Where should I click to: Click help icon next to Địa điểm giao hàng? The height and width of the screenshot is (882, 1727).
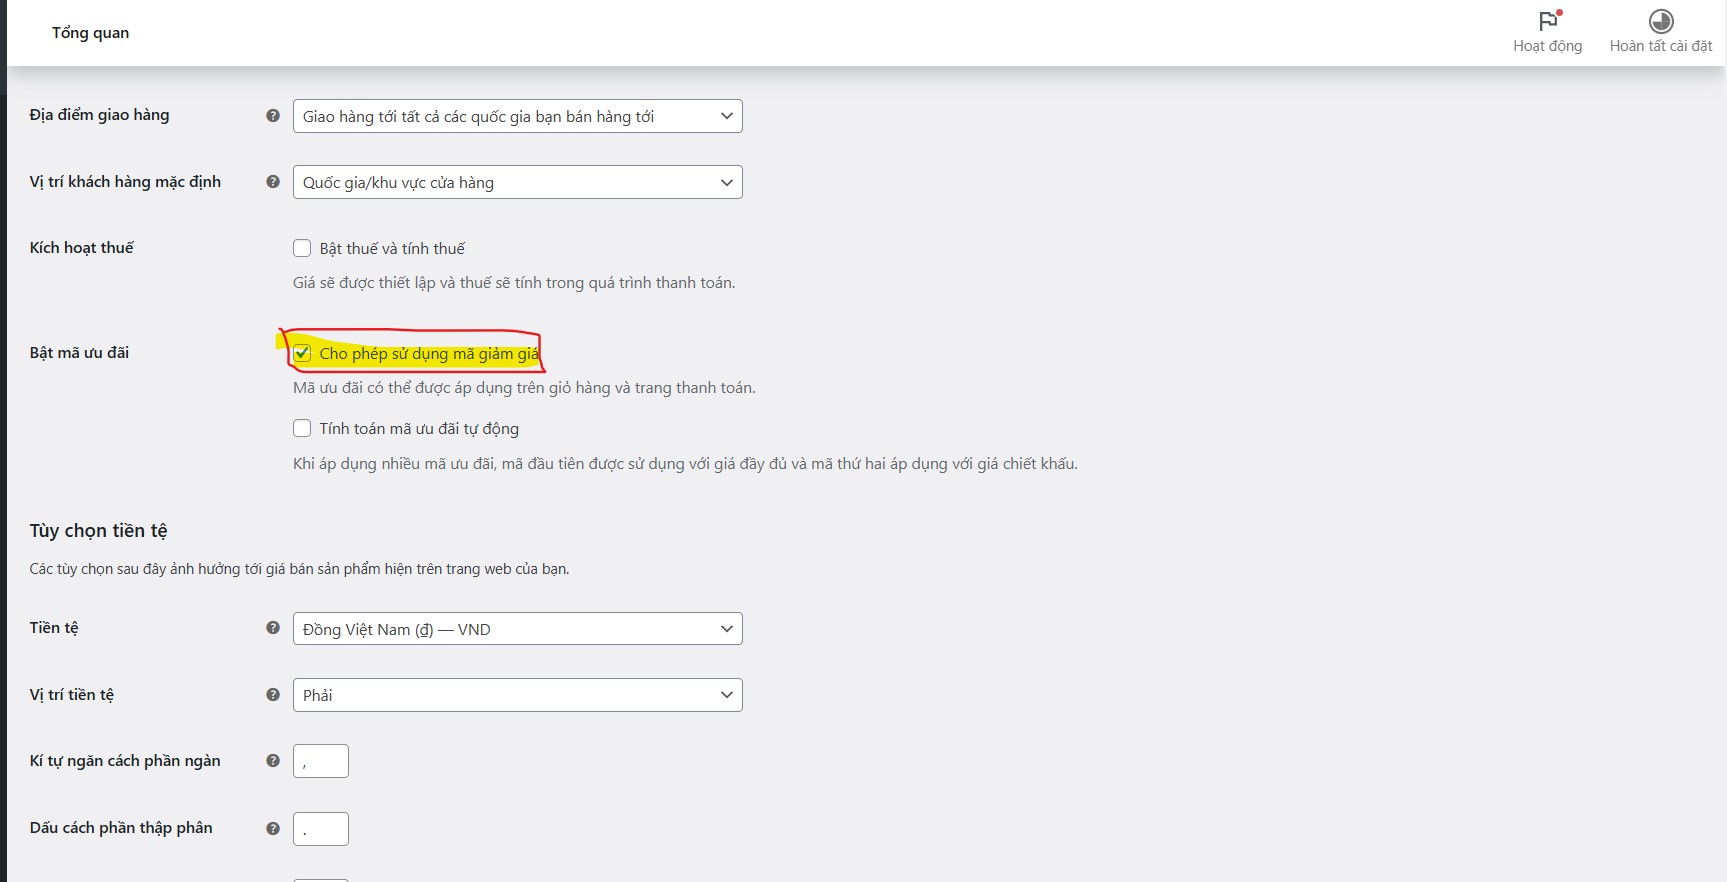click(x=273, y=115)
